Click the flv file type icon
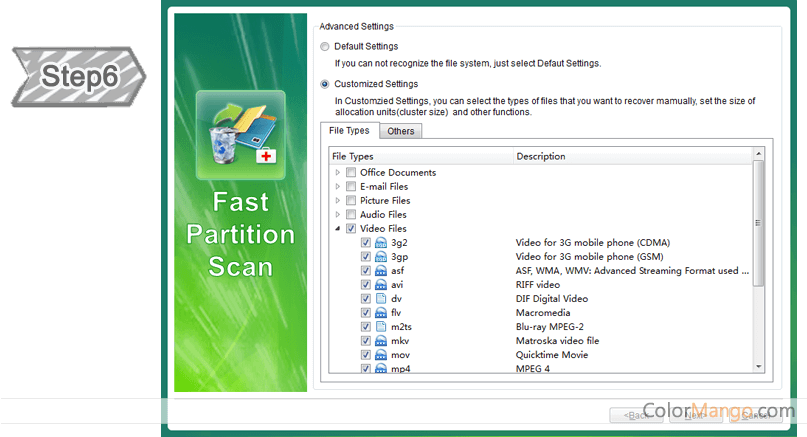Image resolution: width=807 pixels, height=437 pixels. (x=380, y=313)
